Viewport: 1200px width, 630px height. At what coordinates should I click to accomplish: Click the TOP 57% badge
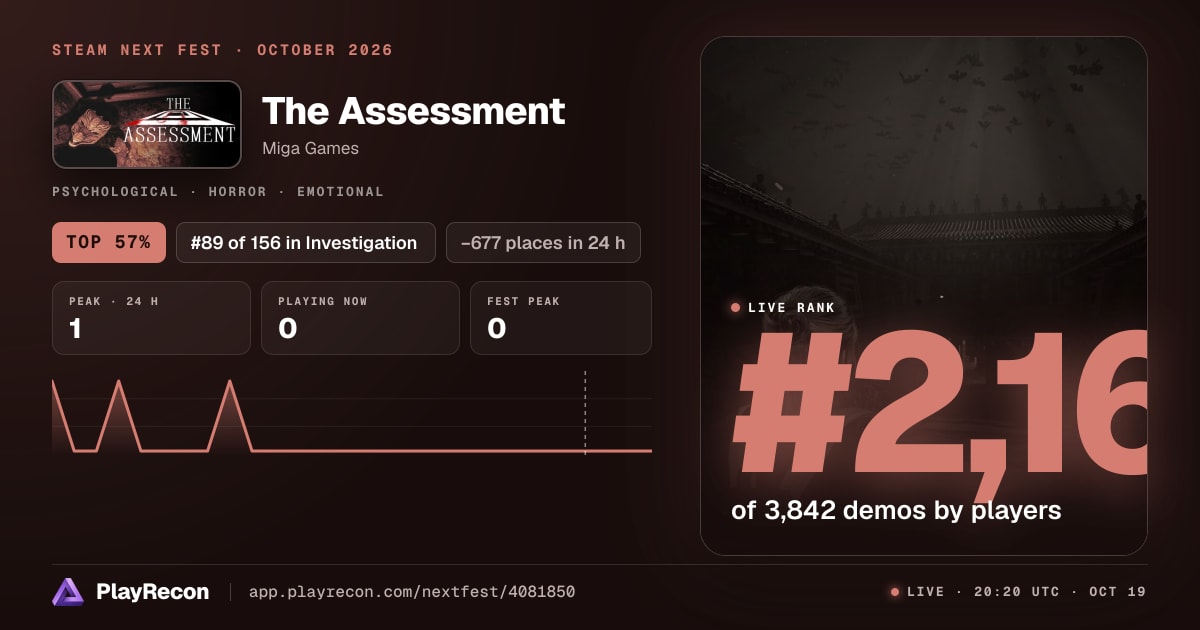click(109, 242)
